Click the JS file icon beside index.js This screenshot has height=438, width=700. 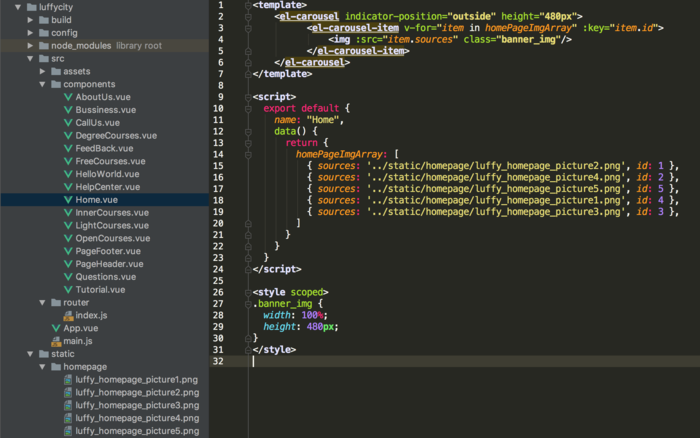point(68,316)
